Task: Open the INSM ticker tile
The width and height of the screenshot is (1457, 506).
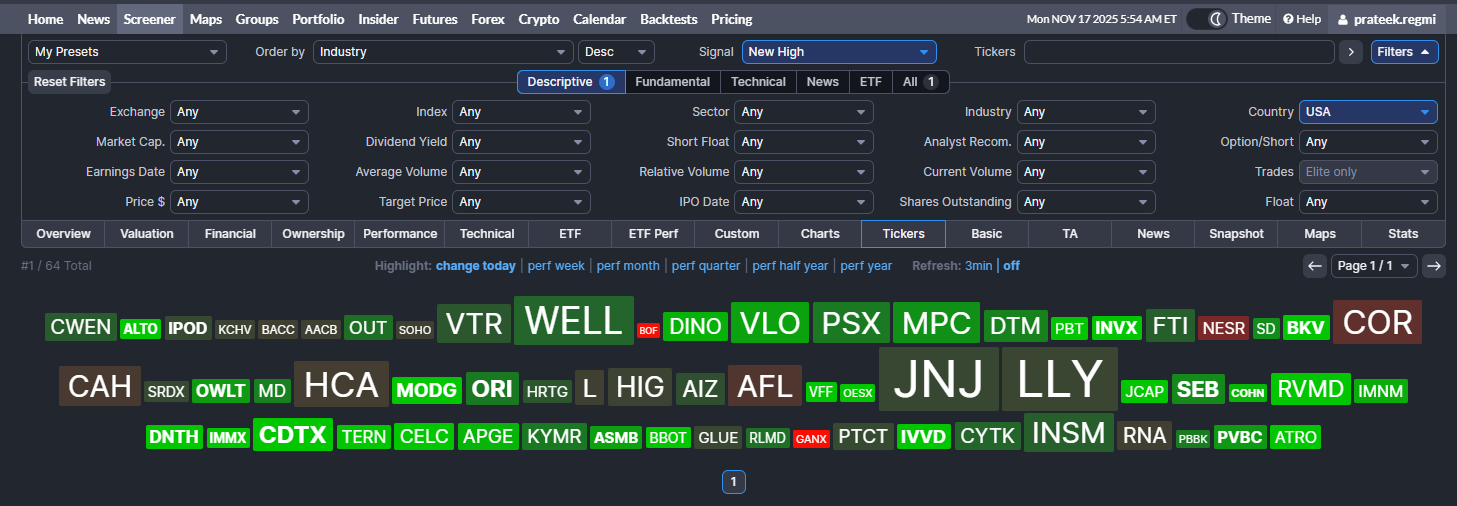Action: pos(1068,432)
